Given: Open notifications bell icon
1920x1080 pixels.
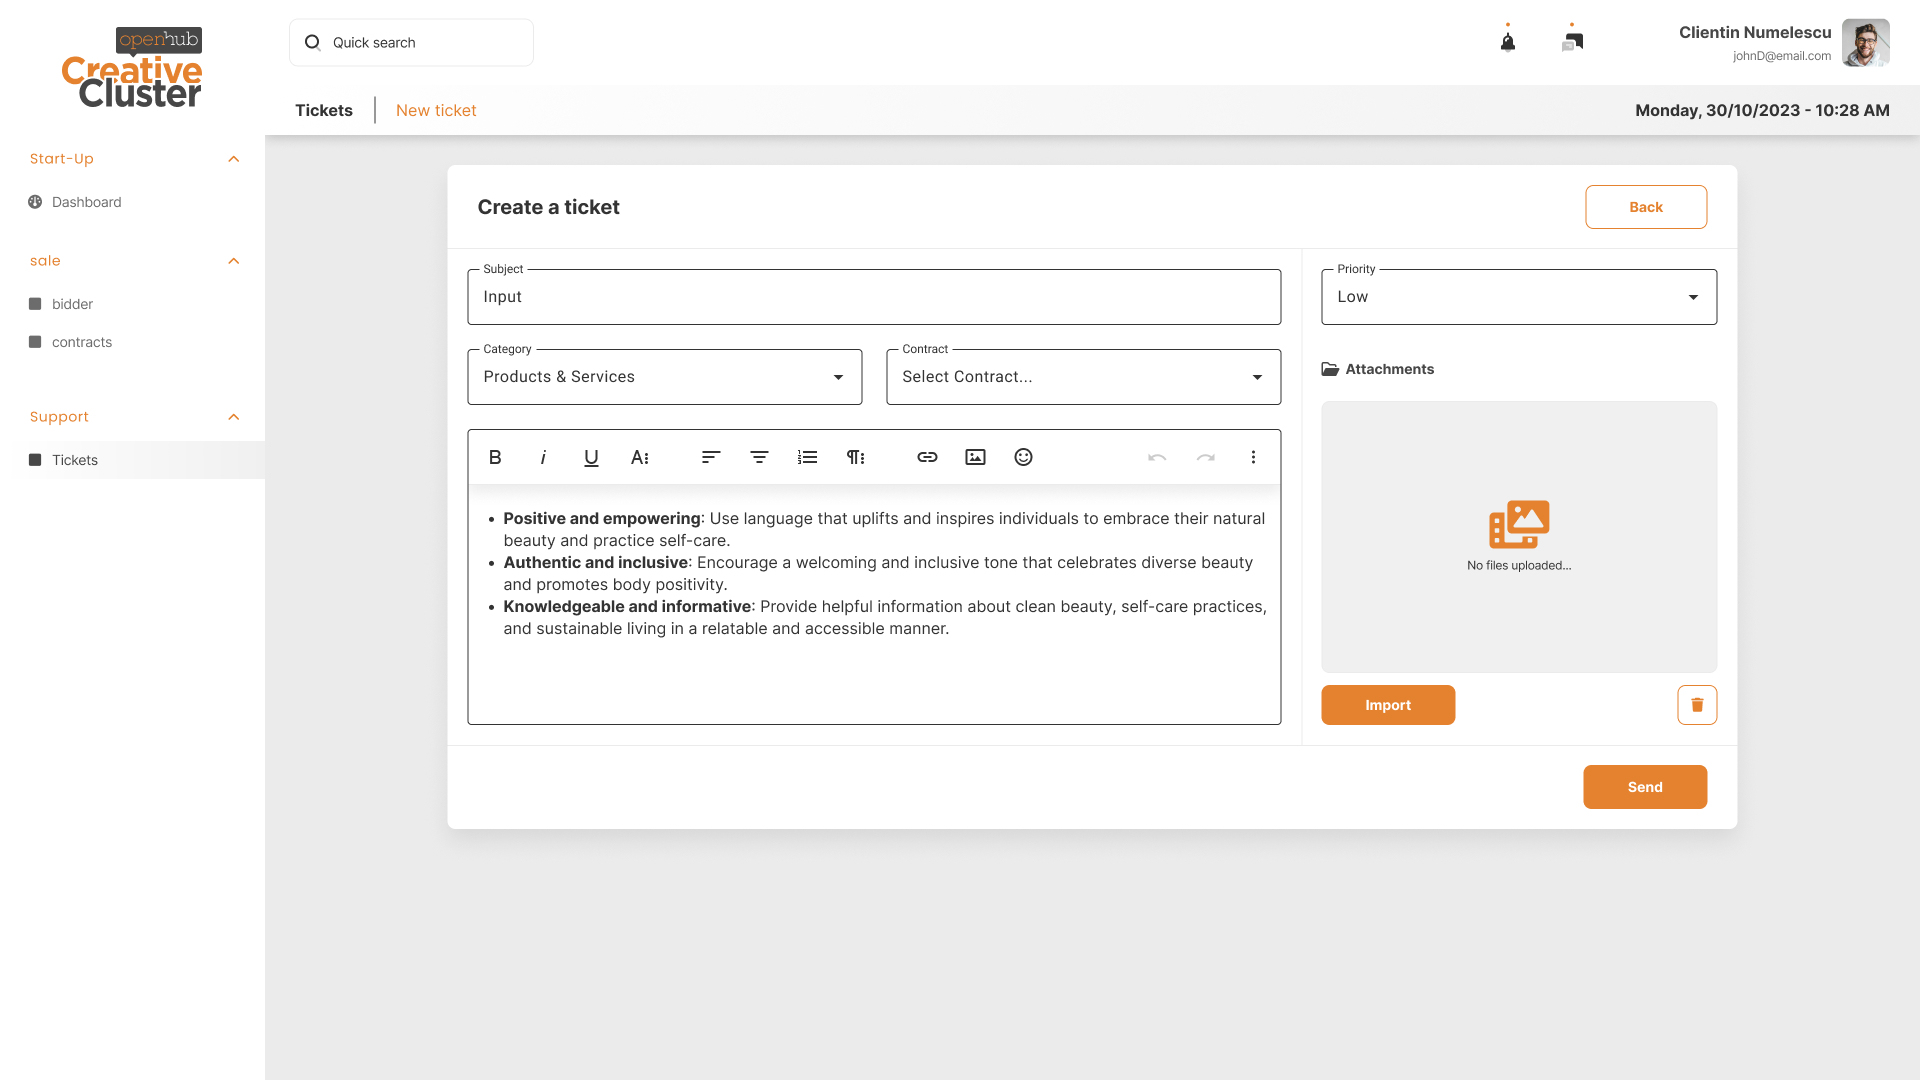Looking at the screenshot, I should [x=1508, y=42].
